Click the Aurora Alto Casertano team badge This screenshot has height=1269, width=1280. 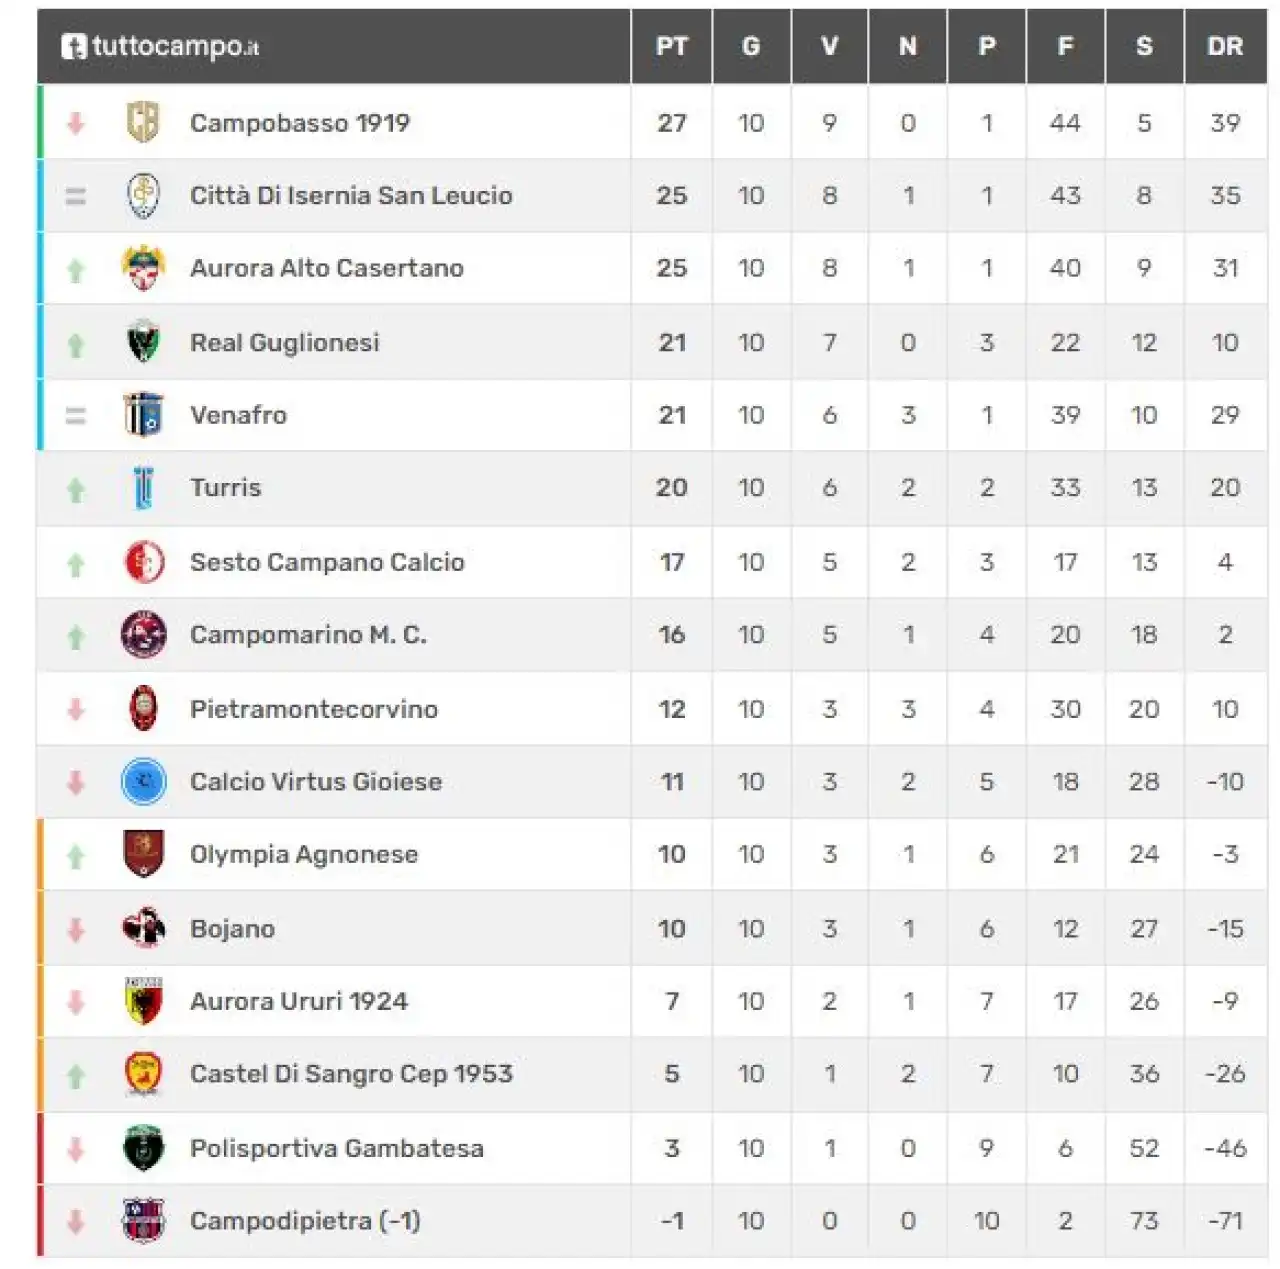pos(143,268)
